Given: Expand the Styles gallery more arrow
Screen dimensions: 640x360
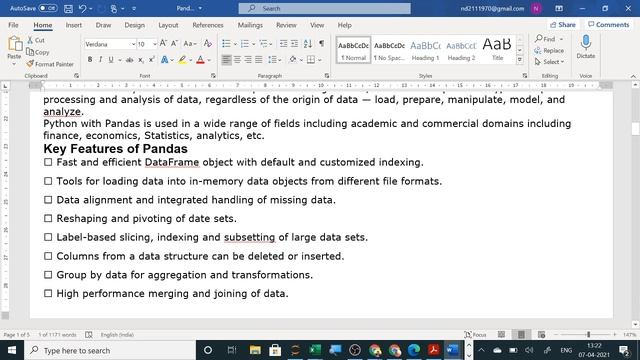Looking at the screenshot, I should [520, 60].
